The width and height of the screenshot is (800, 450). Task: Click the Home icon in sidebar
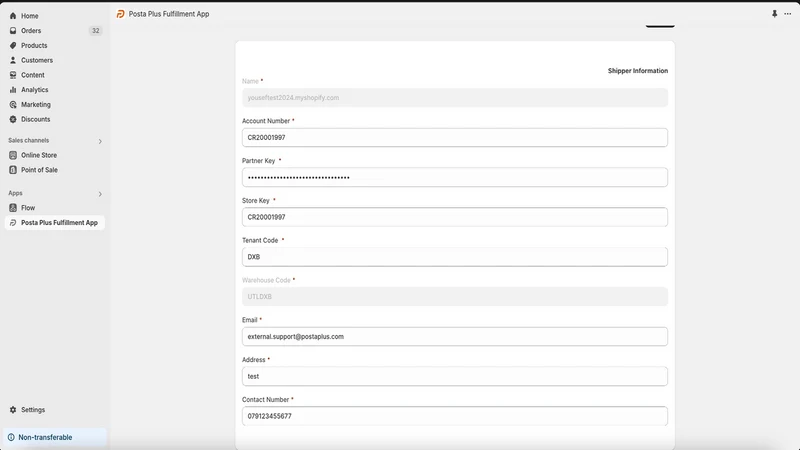(13, 16)
